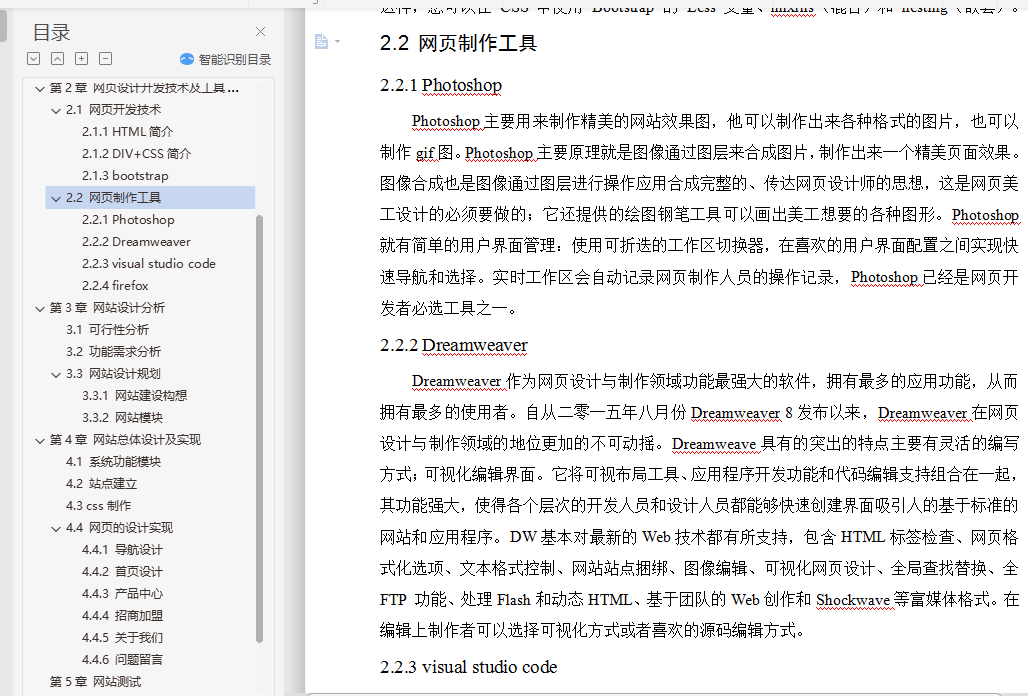The width and height of the screenshot is (1028, 696).
Task: Open 2.1.3 bootstrap outline entry
Action: (x=125, y=176)
